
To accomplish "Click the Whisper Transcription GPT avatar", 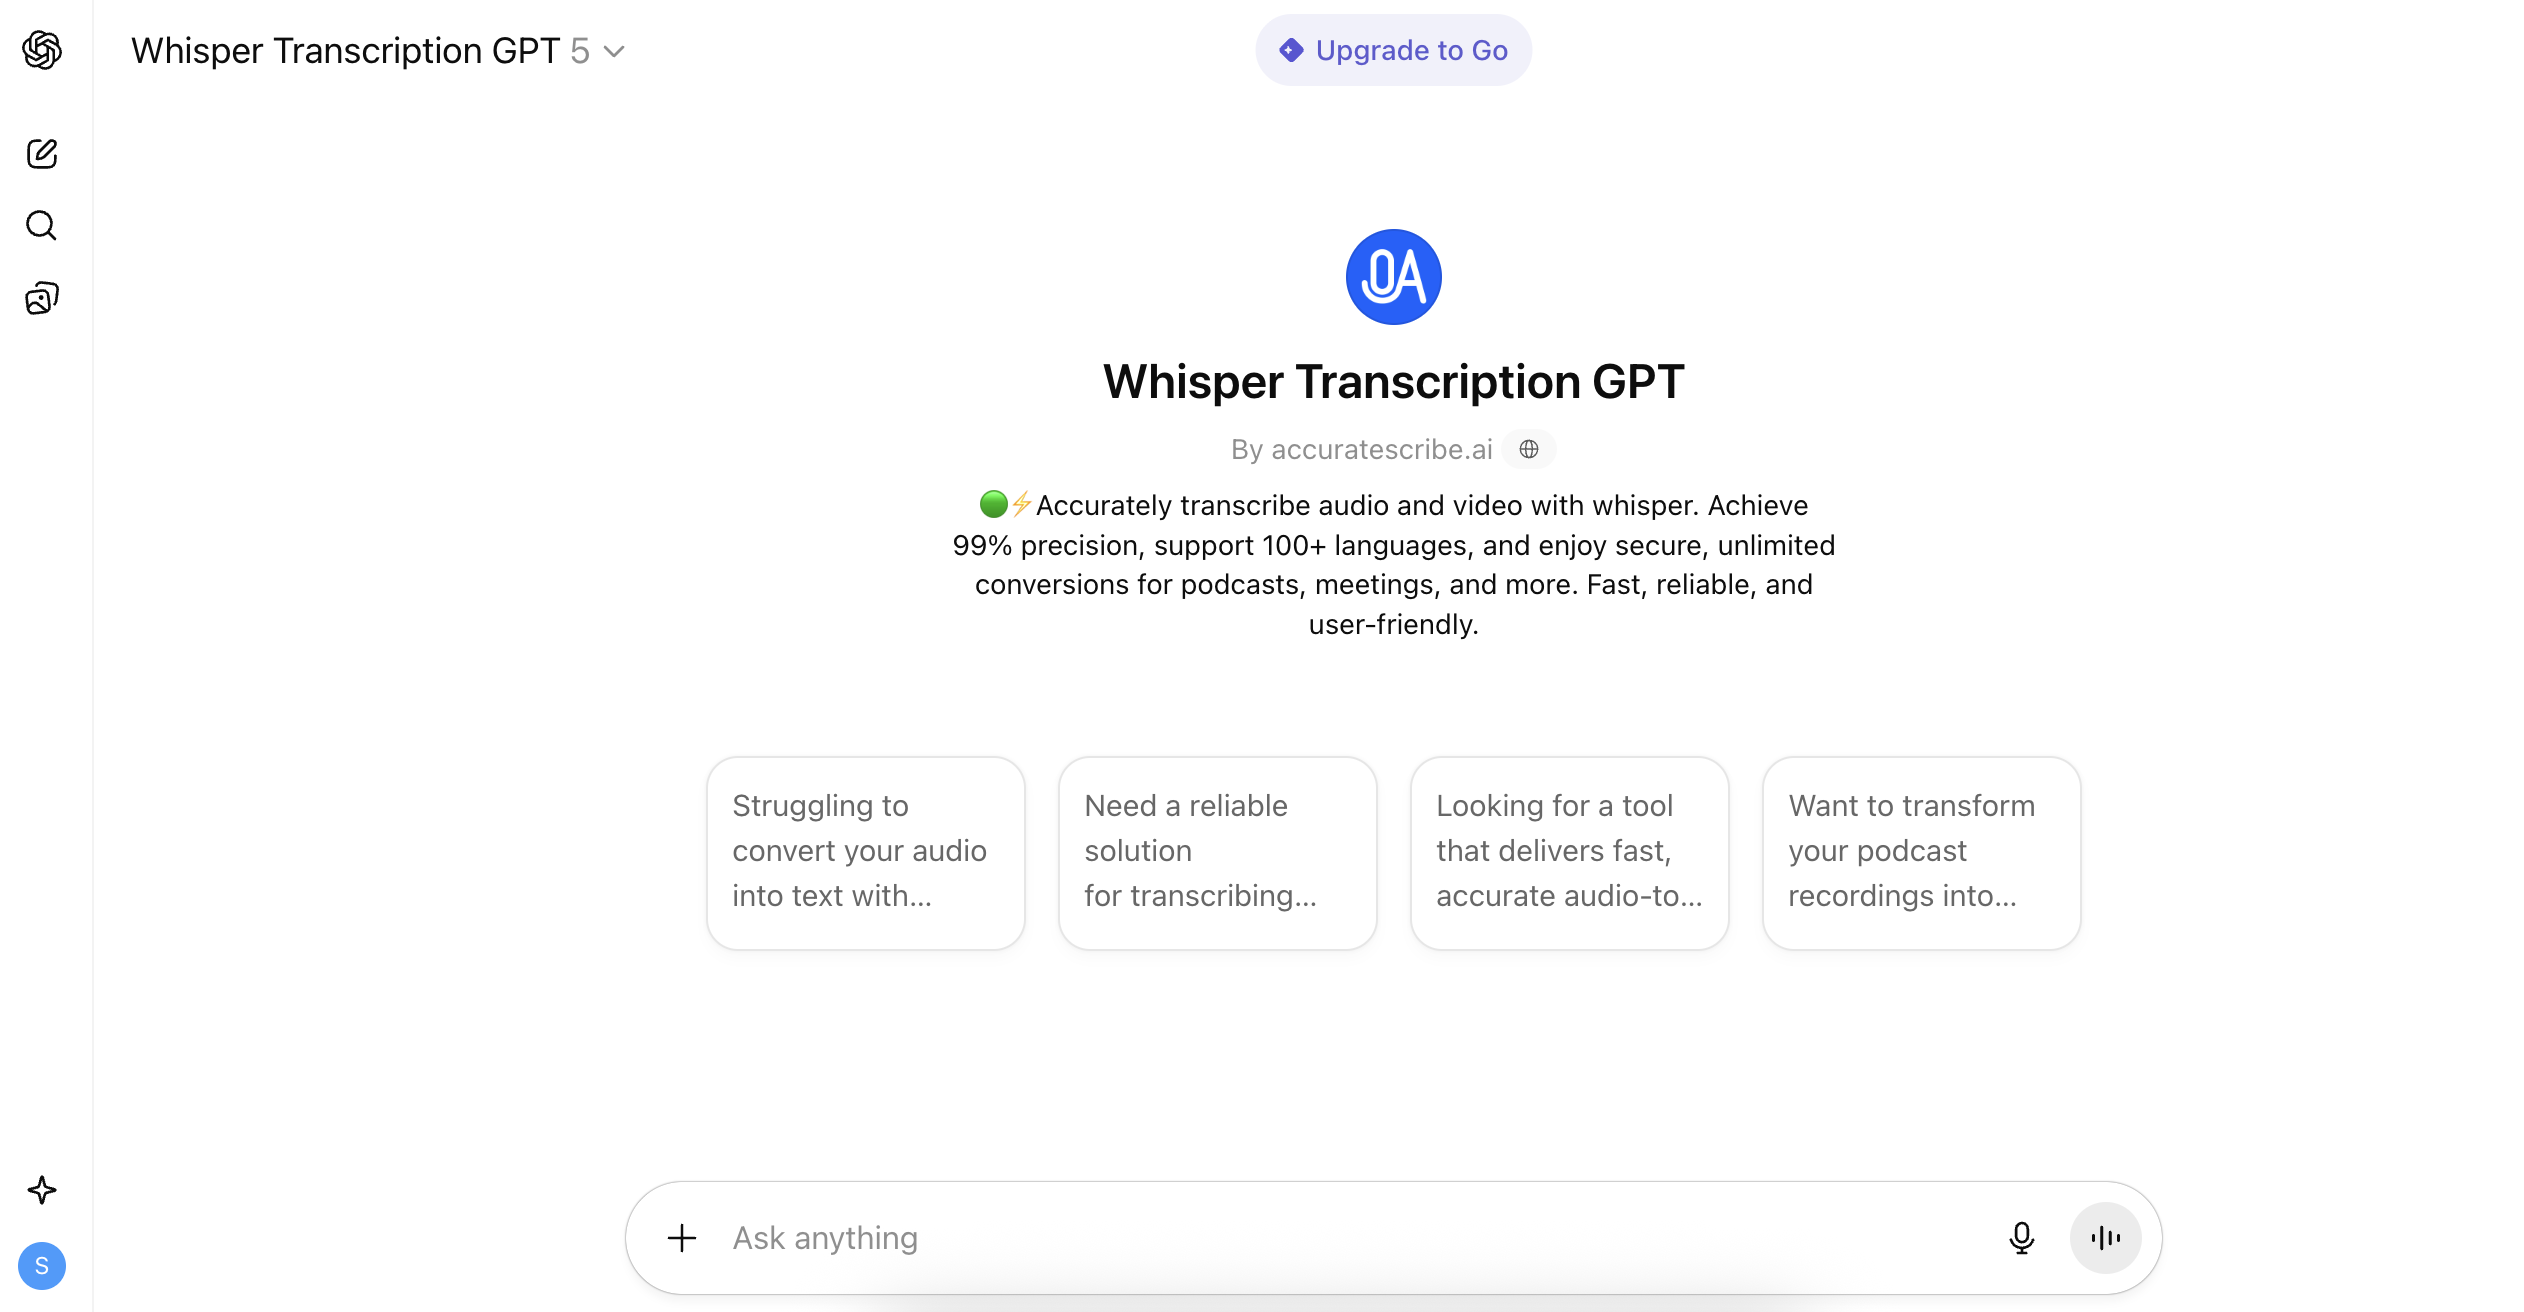I will click(x=1393, y=276).
